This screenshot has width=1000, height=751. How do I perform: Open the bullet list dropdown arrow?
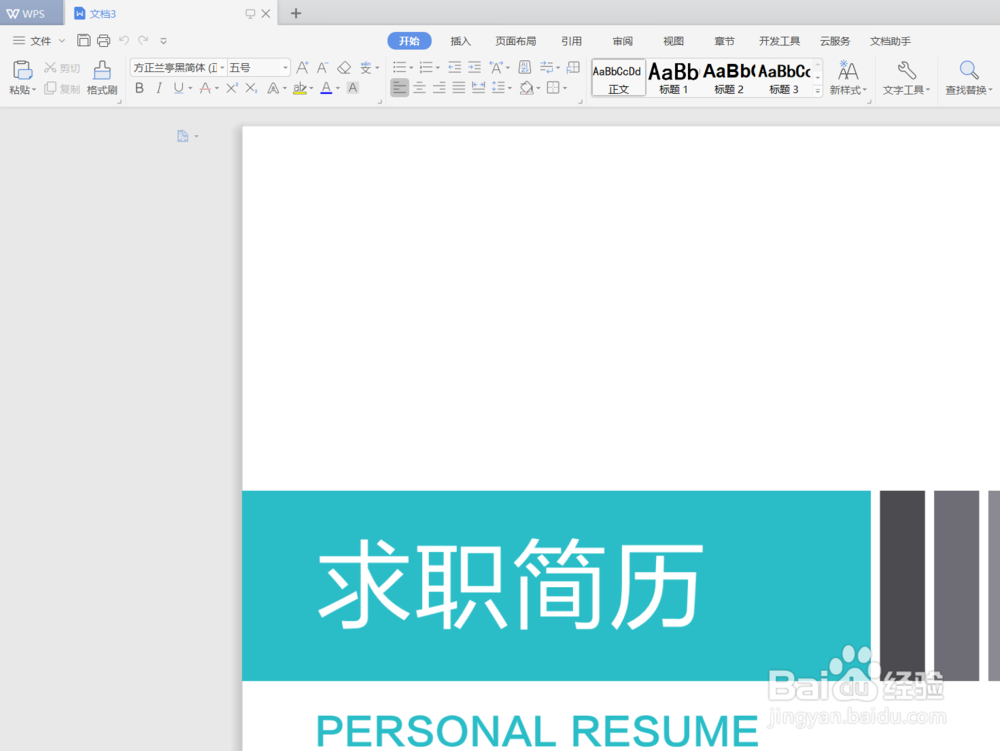(411, 68)
